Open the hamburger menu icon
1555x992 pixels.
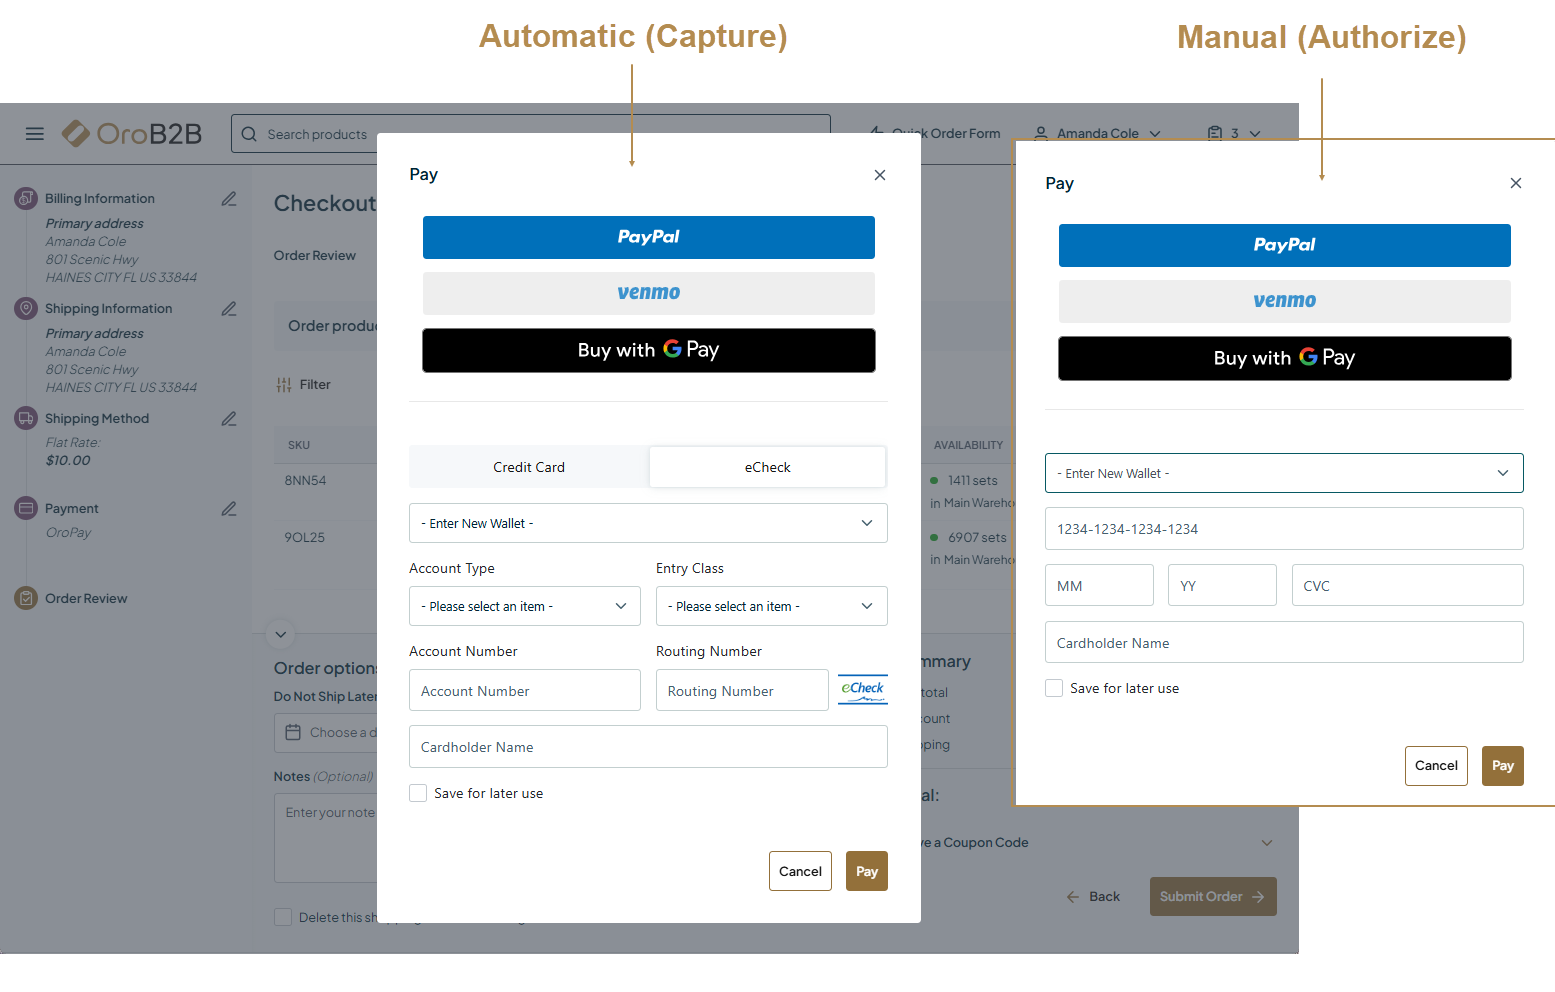35,134
